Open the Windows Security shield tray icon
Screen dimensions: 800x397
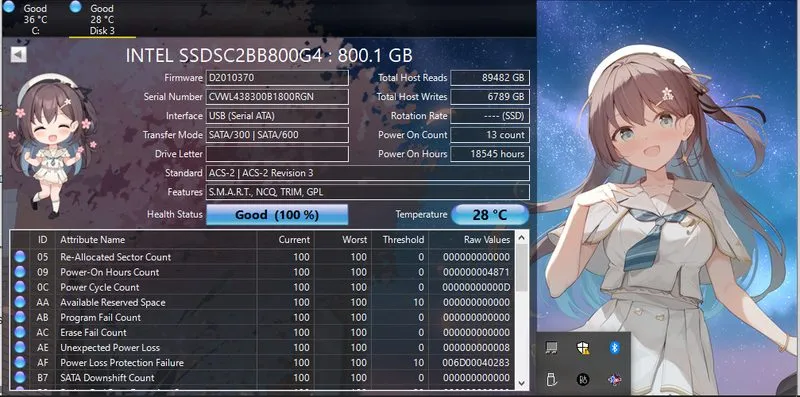click(x=583, y=348)
